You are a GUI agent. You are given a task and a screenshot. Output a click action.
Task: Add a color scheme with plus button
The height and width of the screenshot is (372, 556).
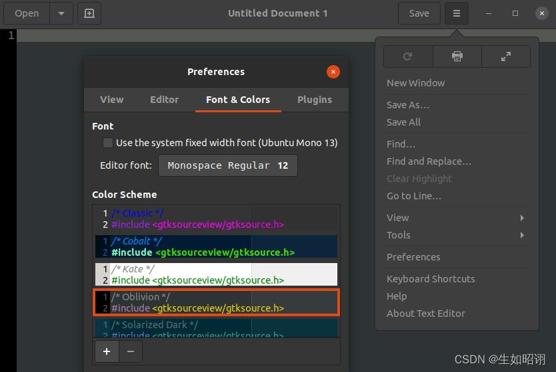[107, 351]
